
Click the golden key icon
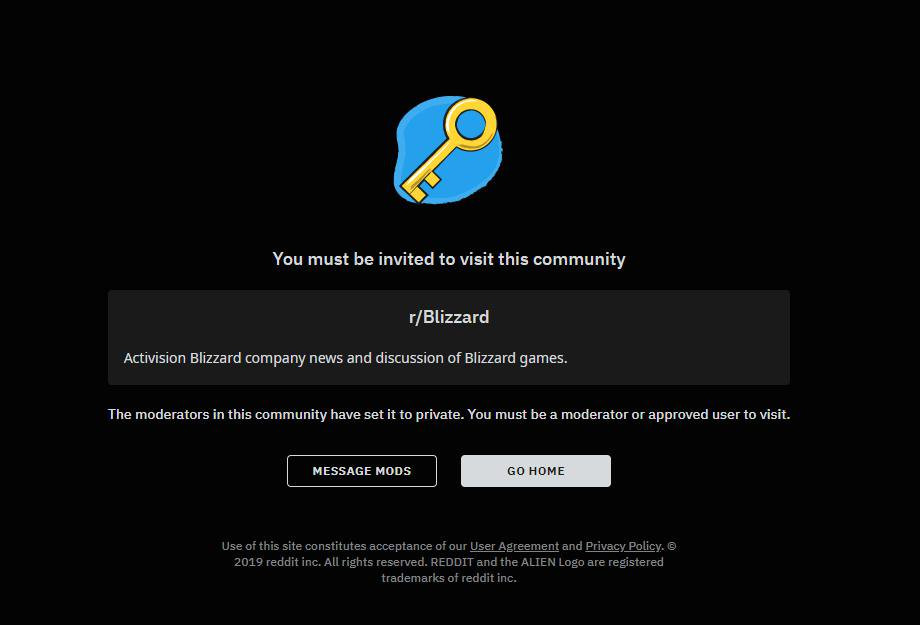[x=451, y=150]
